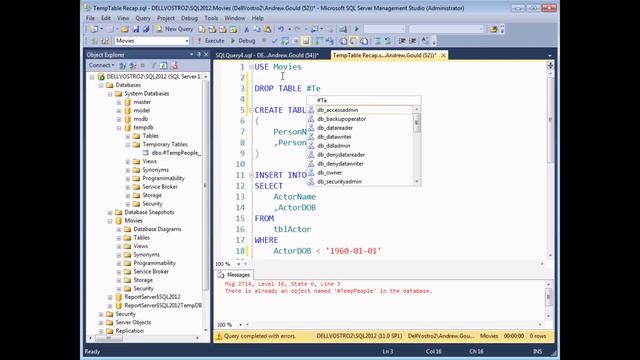Click the Stop icon in Object Explorer toolbar
640x360 pixels.
(142, 65)
